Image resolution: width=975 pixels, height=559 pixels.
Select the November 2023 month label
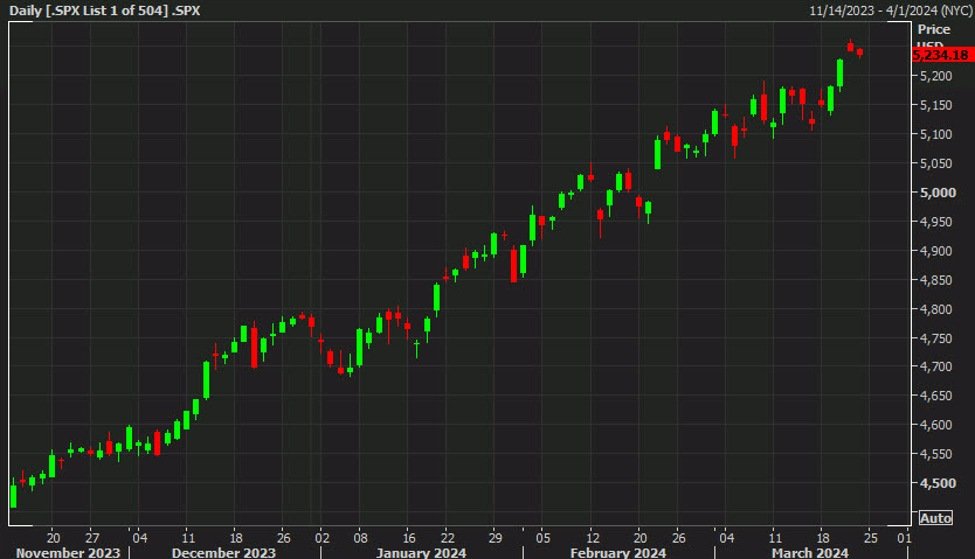coord(68,552)
